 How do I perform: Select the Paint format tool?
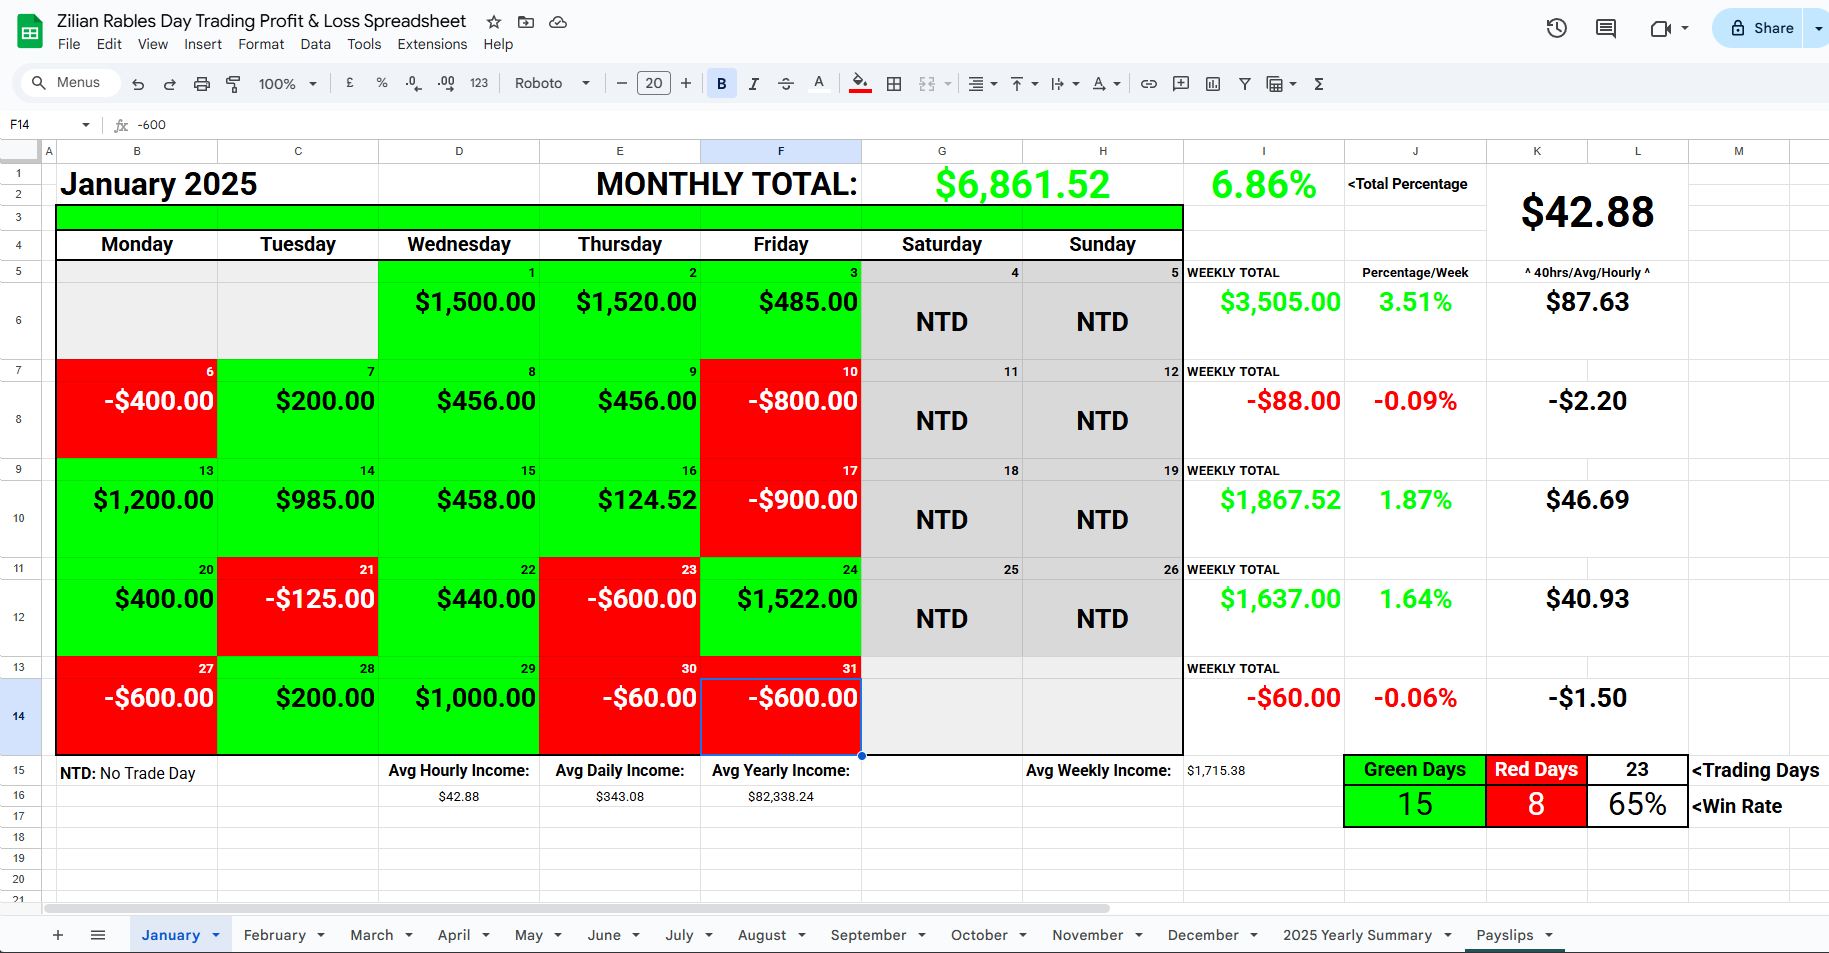[233, 84]
